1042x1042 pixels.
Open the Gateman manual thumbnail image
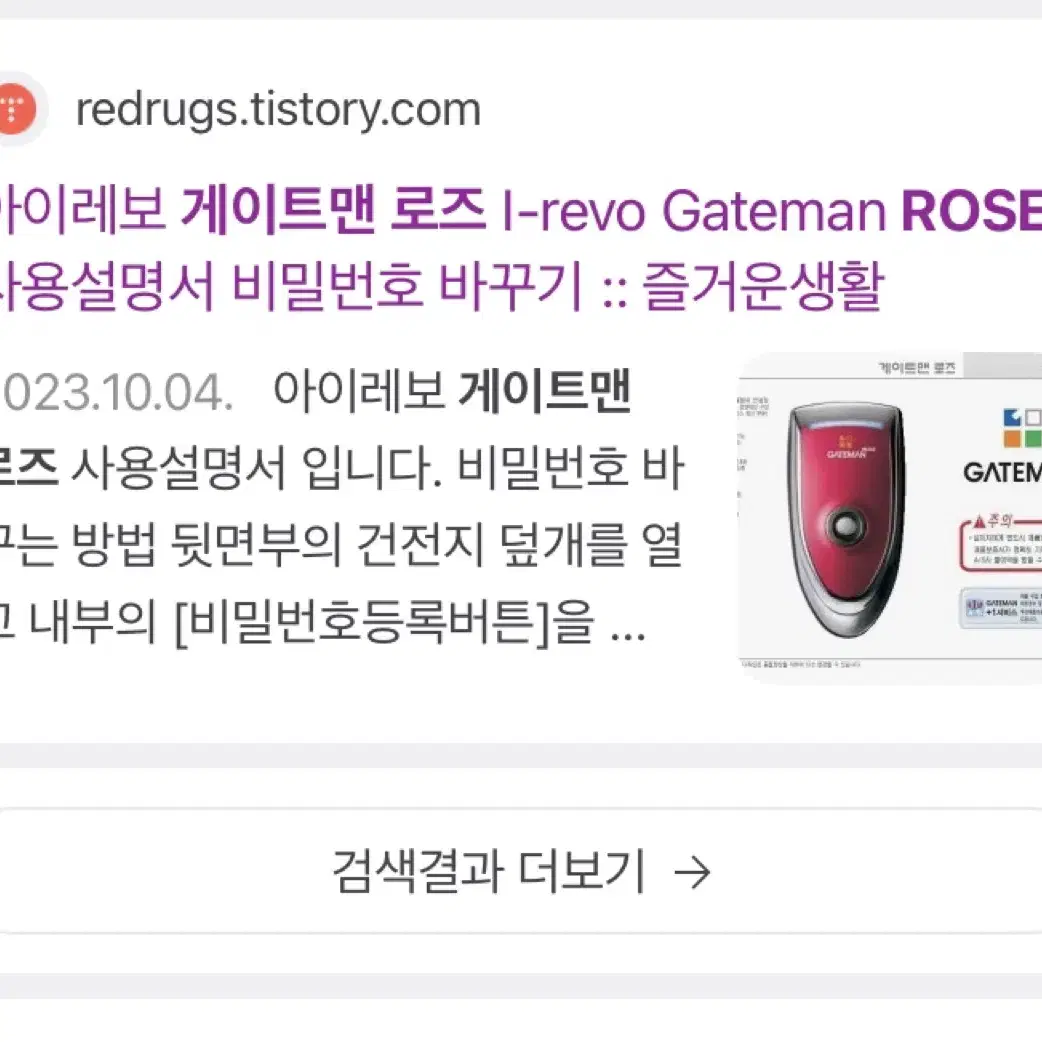pos(890,518)
